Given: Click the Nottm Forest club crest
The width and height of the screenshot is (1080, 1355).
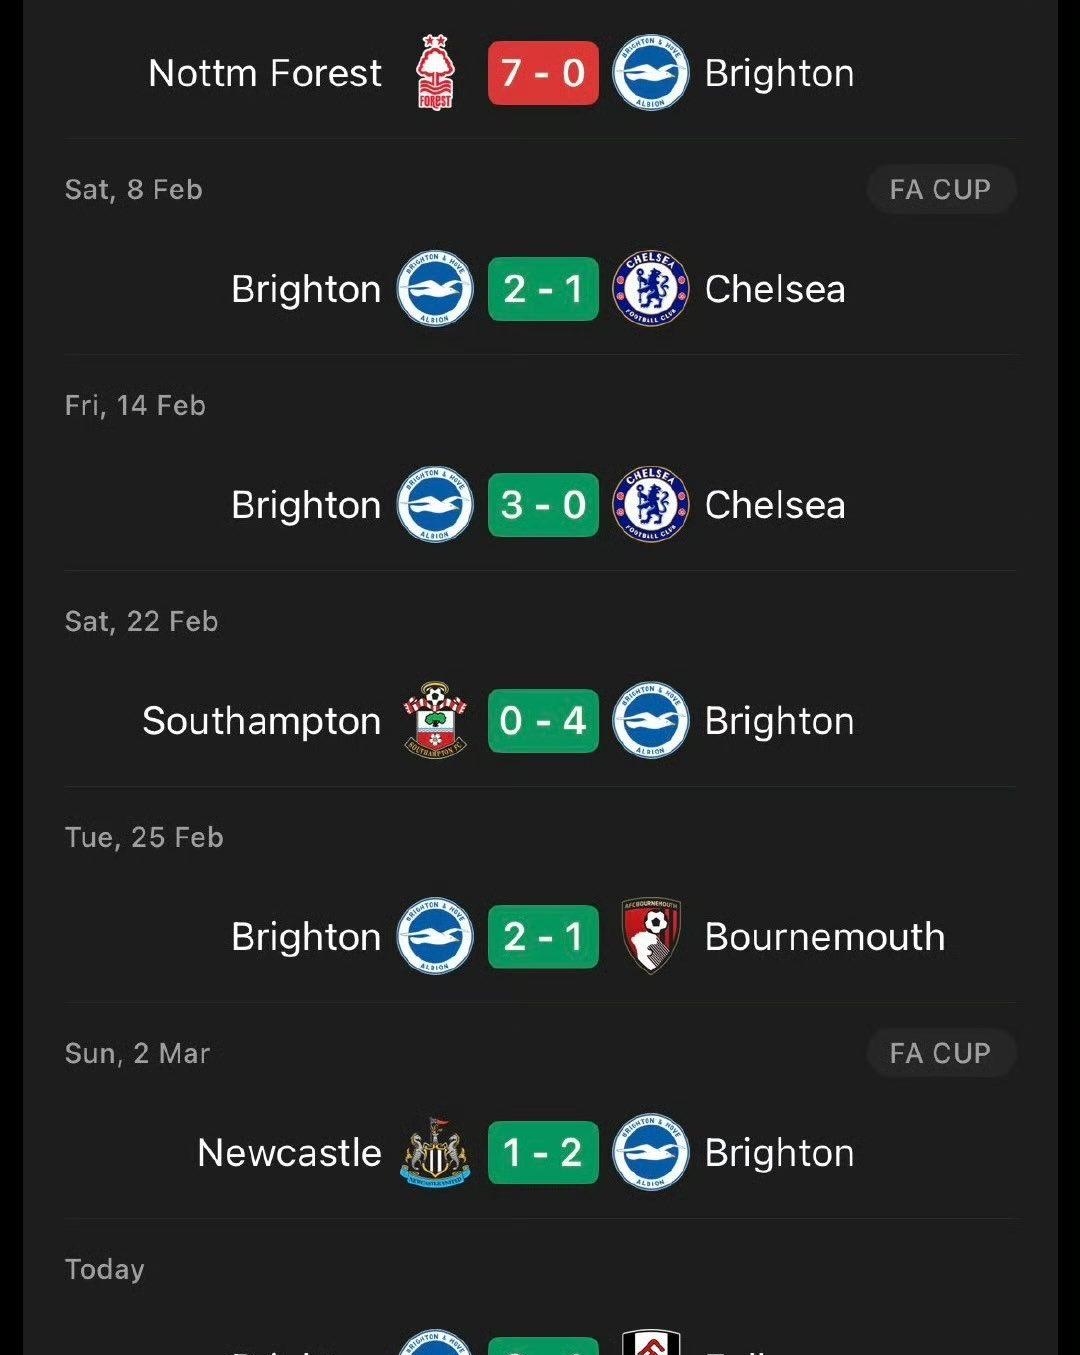Looking at the screenshot, I should 435,73.
